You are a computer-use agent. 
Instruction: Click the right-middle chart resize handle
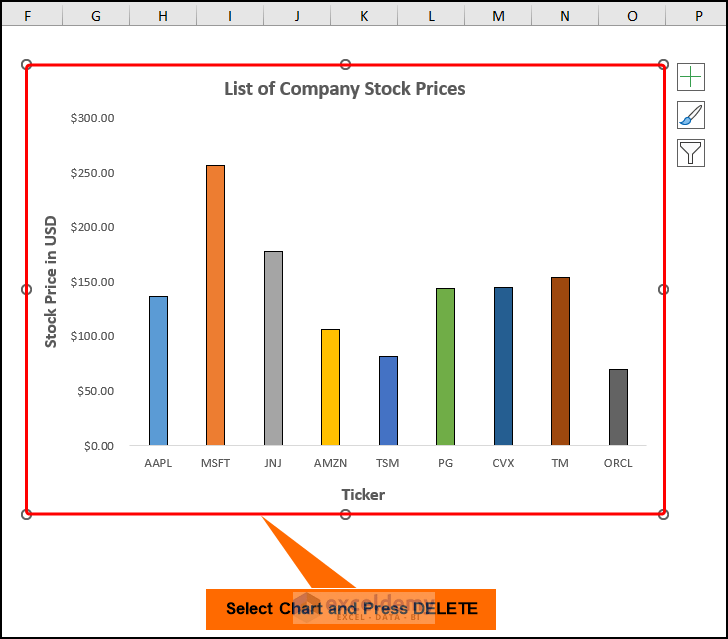[x=663, y=289]
